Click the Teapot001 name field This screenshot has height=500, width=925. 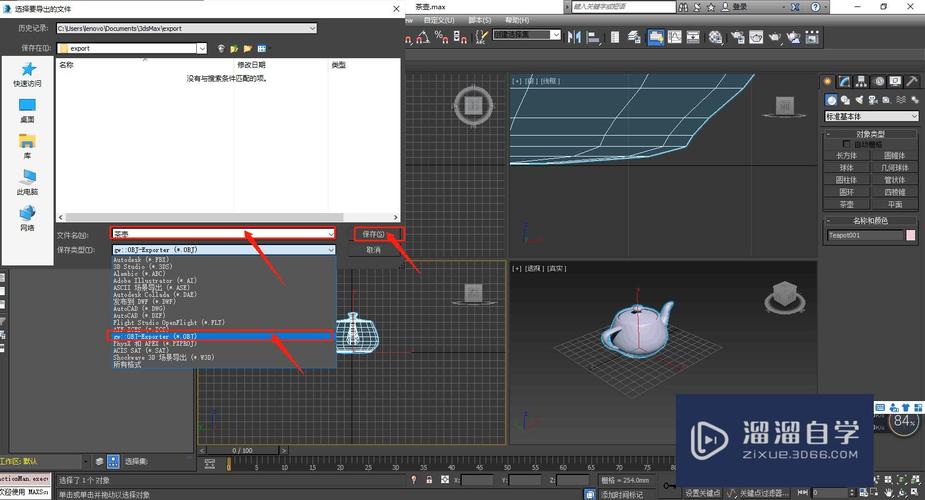pyautogui.click(x=865, y=235)
